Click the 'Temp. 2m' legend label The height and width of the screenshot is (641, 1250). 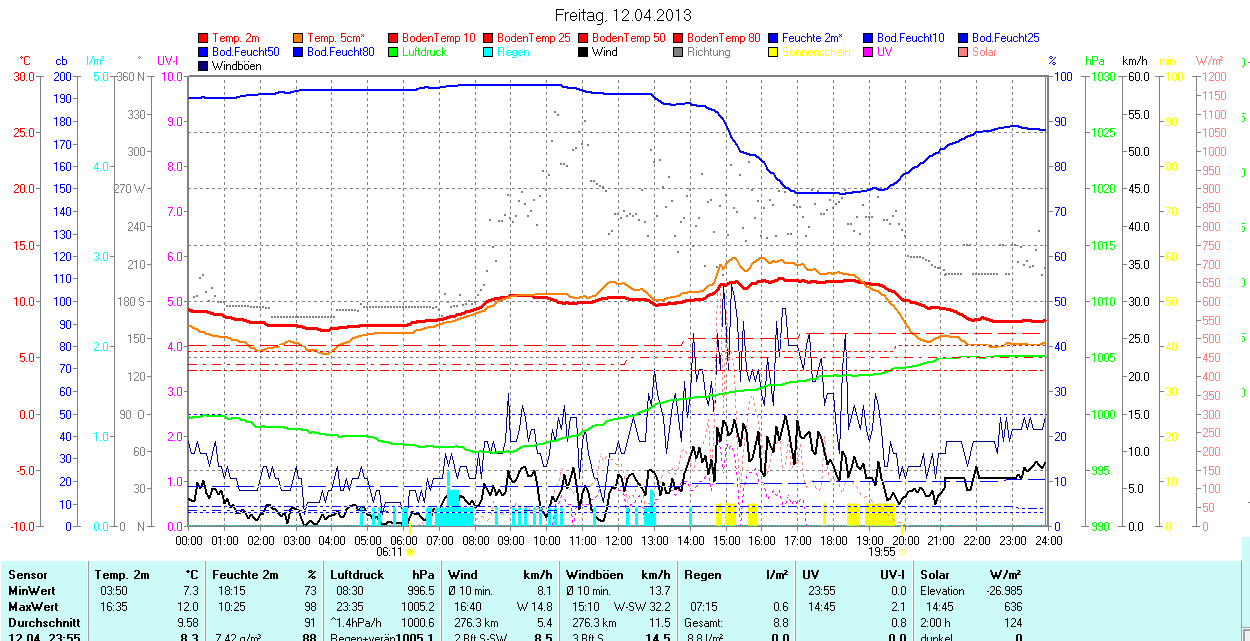click(x=236, y=38)
